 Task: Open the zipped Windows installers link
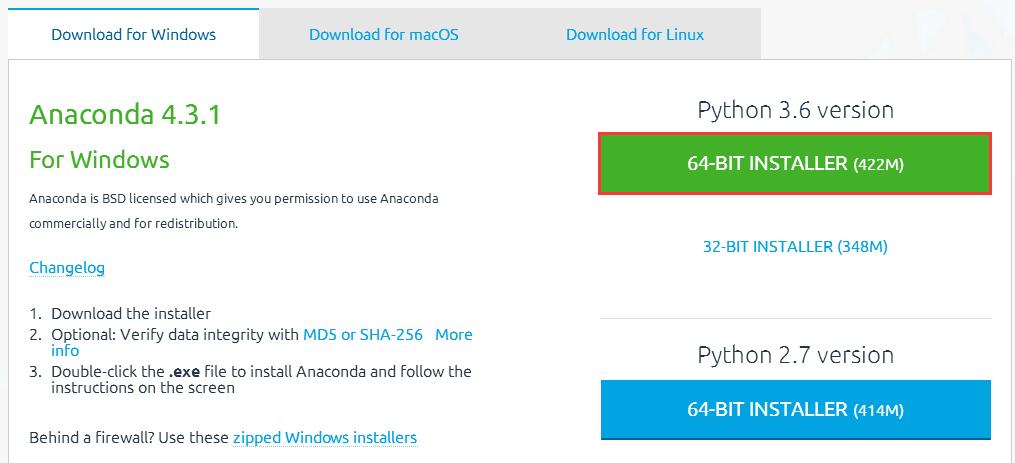pyautogui.click(x=324, y=437)
